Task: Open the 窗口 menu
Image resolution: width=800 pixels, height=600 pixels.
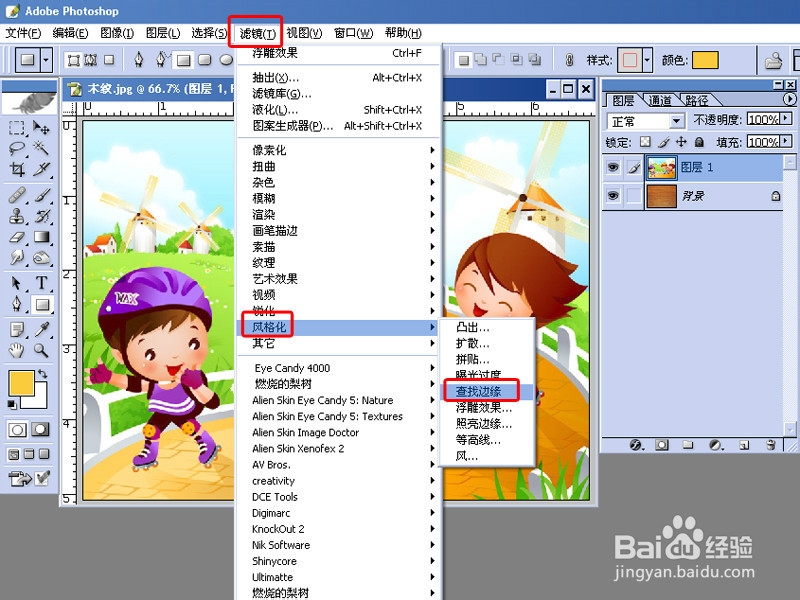Action: click(354, 33)
